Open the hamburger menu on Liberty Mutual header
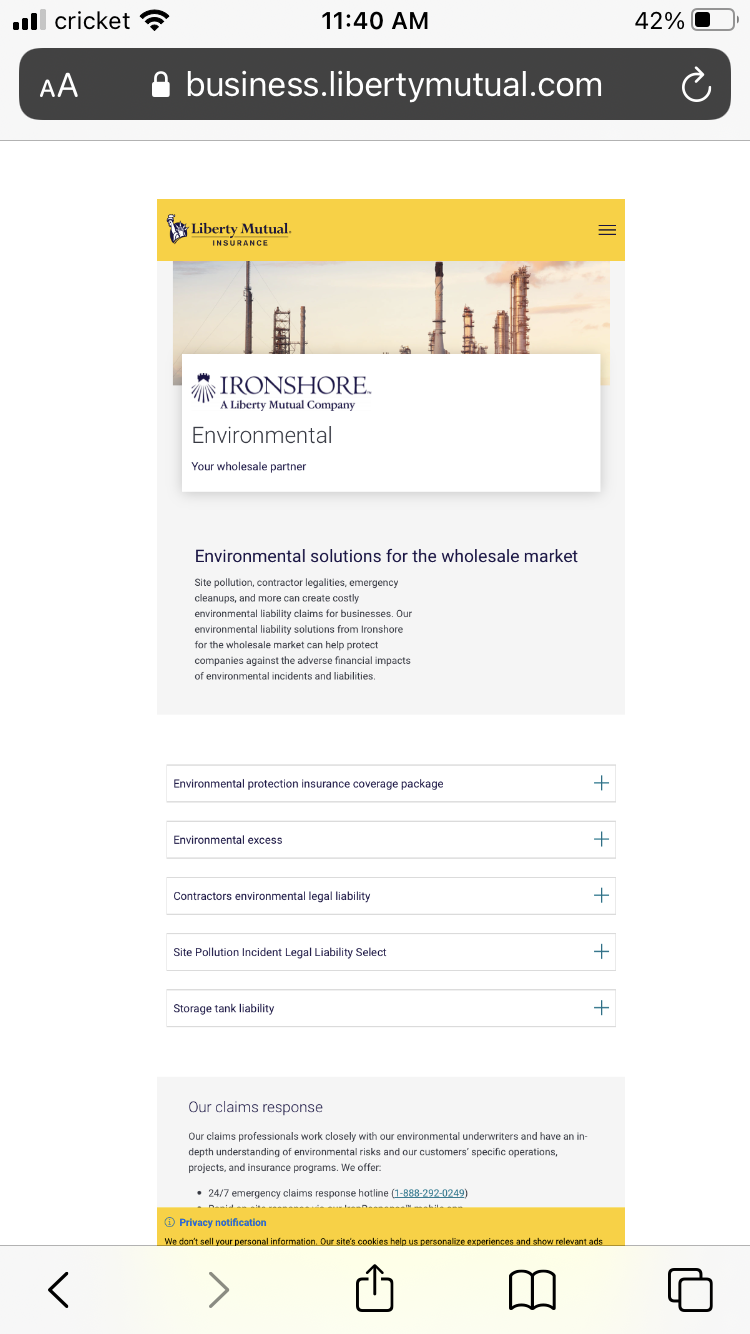Viewport: 750px width, 1334px height. pyautogui.click(x=606, y=230)
